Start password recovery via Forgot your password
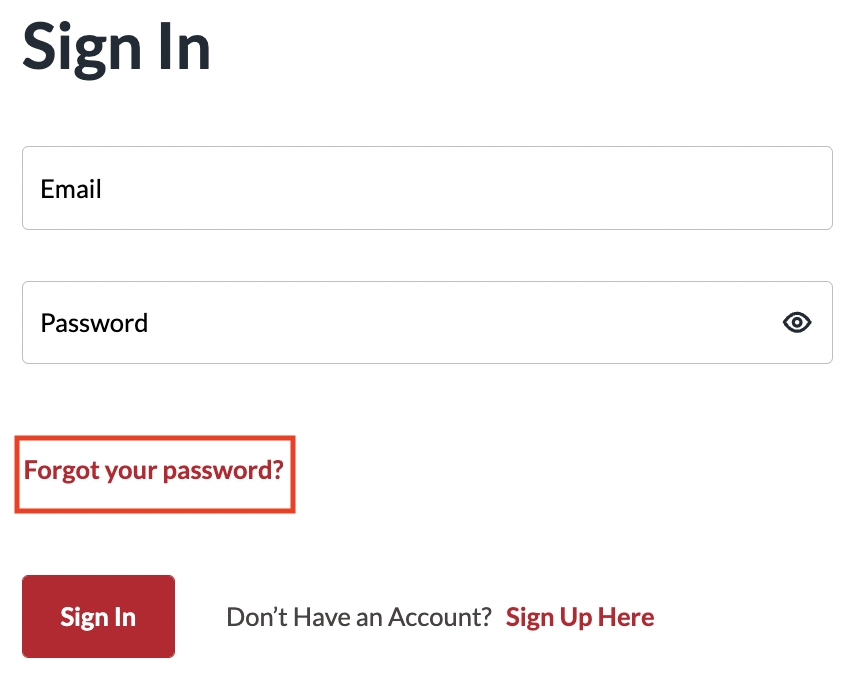854x678 pixels. pos(154,470)
